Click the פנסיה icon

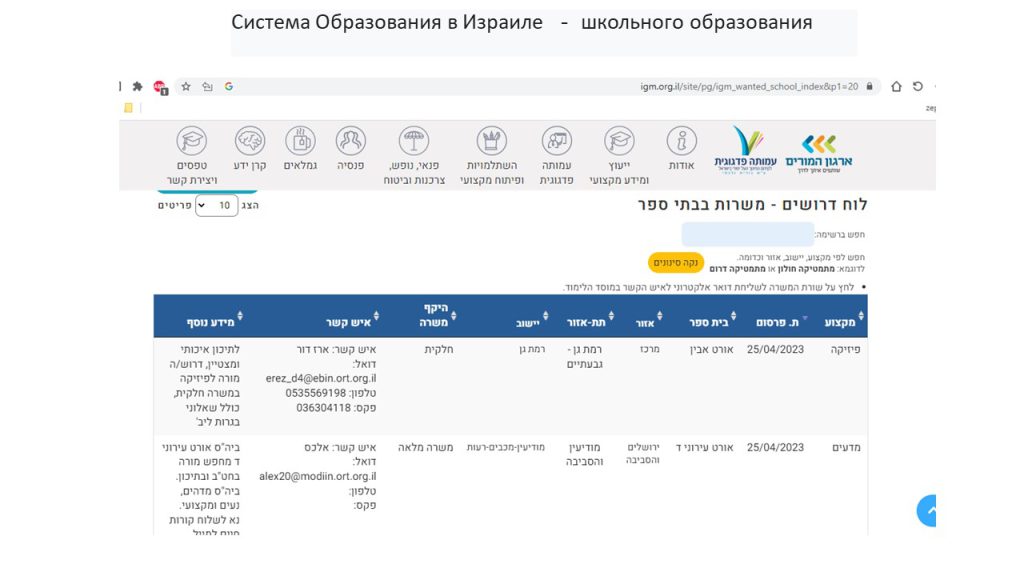[x=350, y=141]
